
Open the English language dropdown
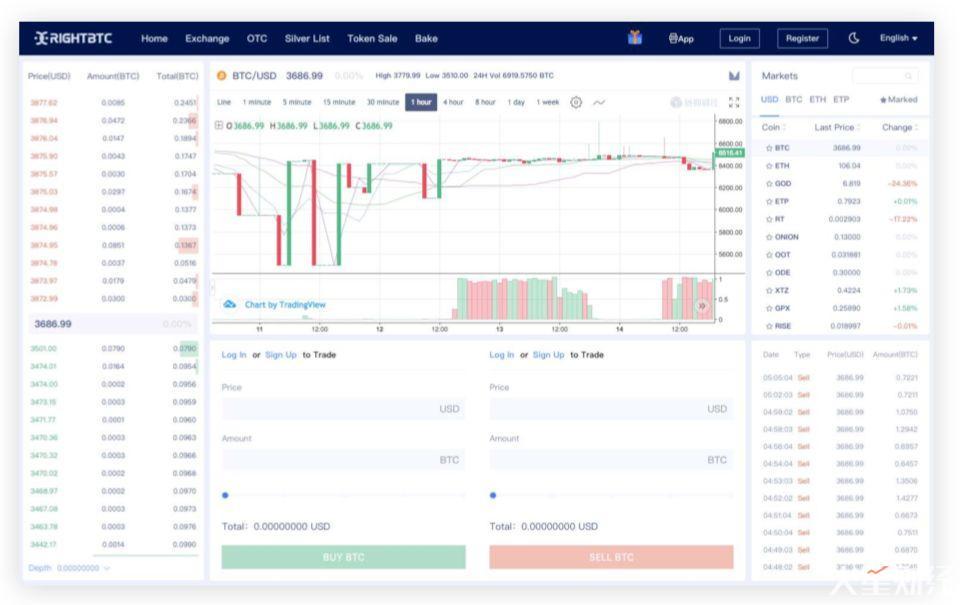[898, 38]
